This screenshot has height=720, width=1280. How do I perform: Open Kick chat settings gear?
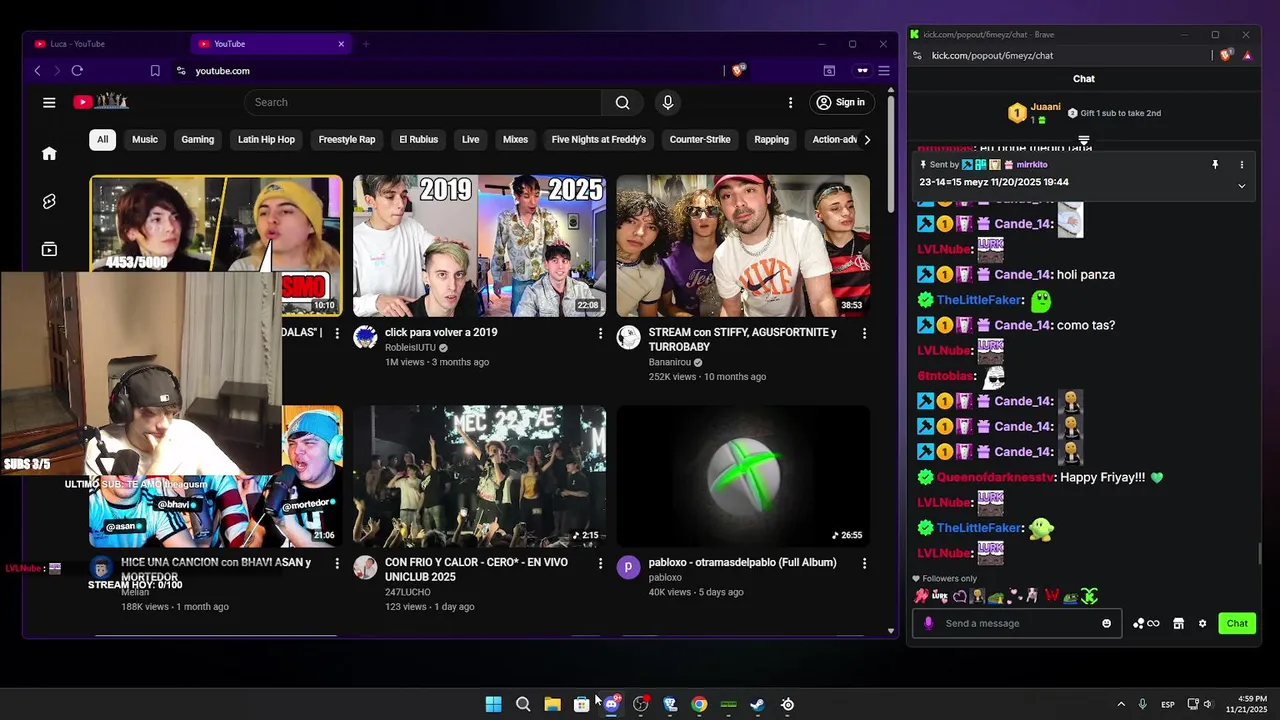click(1202, 623)
